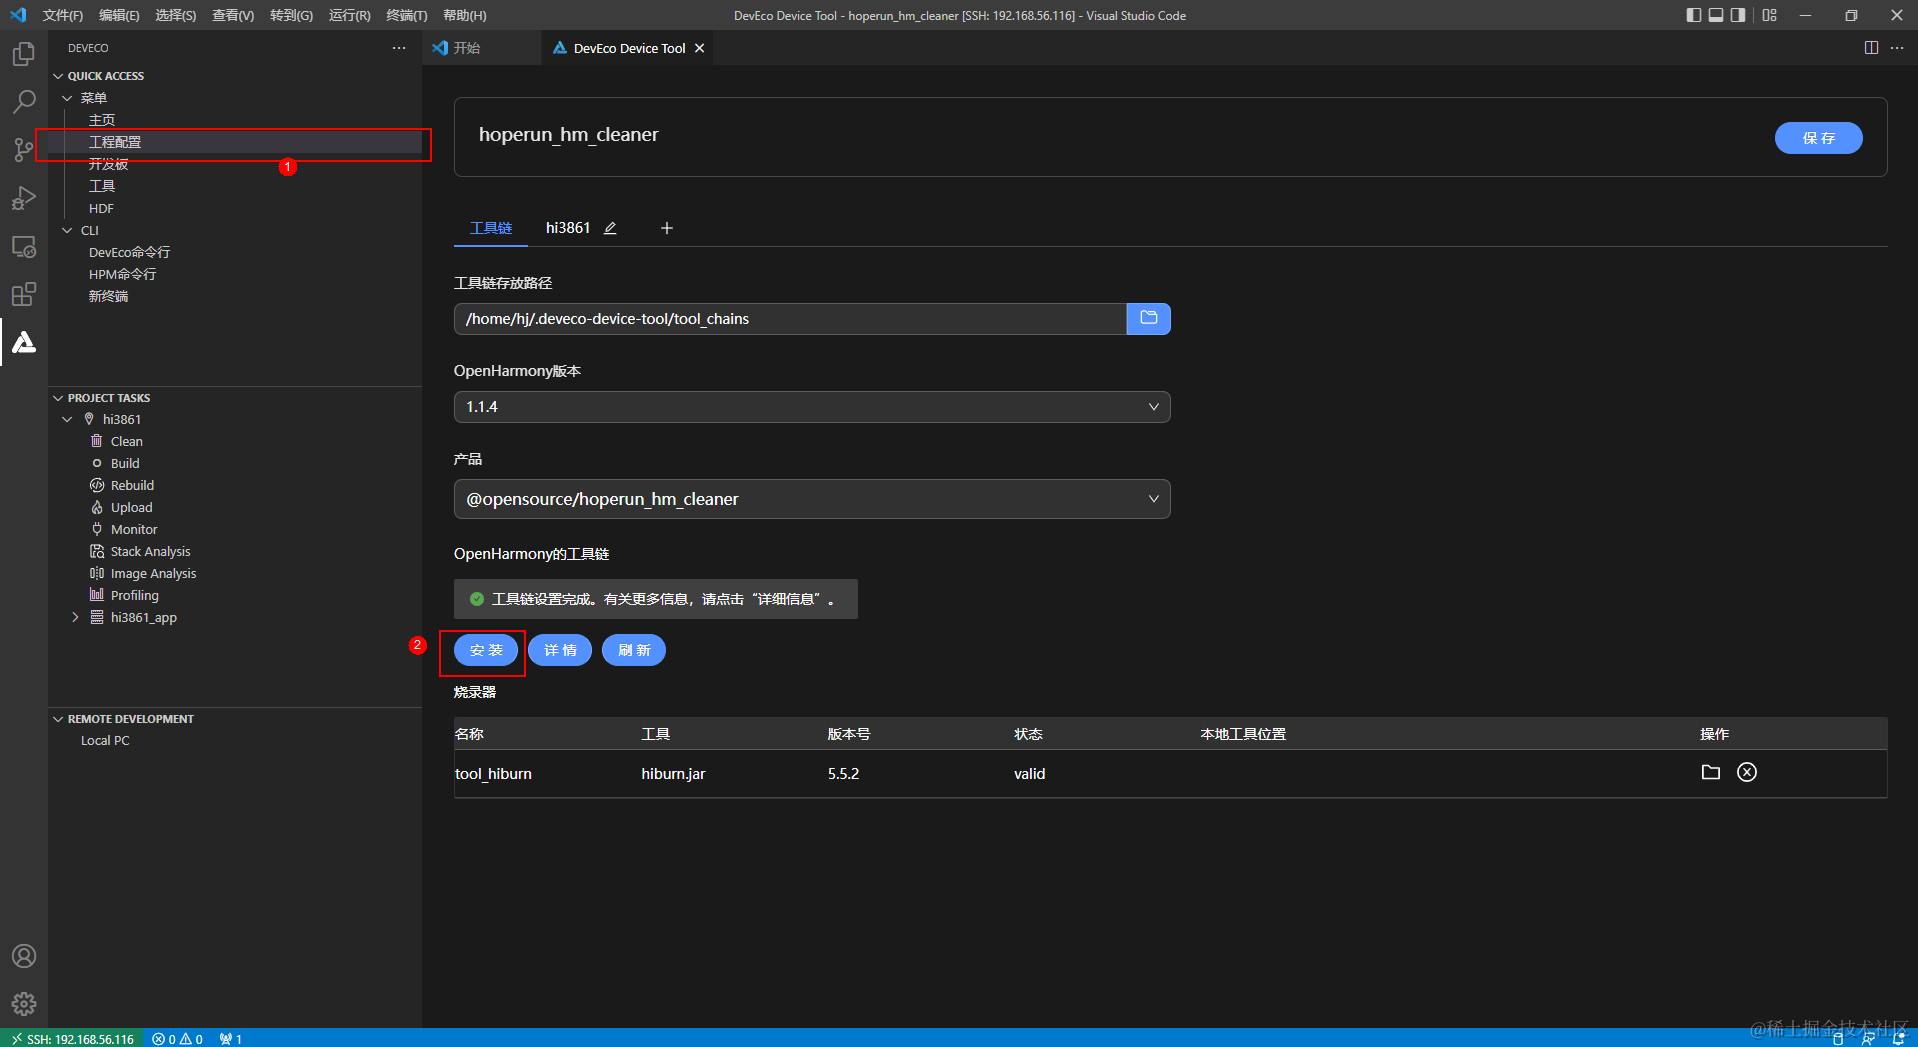The image size is (1918, 1047).
Task: Open Run and Debug view icon
Action: point(24,198)
